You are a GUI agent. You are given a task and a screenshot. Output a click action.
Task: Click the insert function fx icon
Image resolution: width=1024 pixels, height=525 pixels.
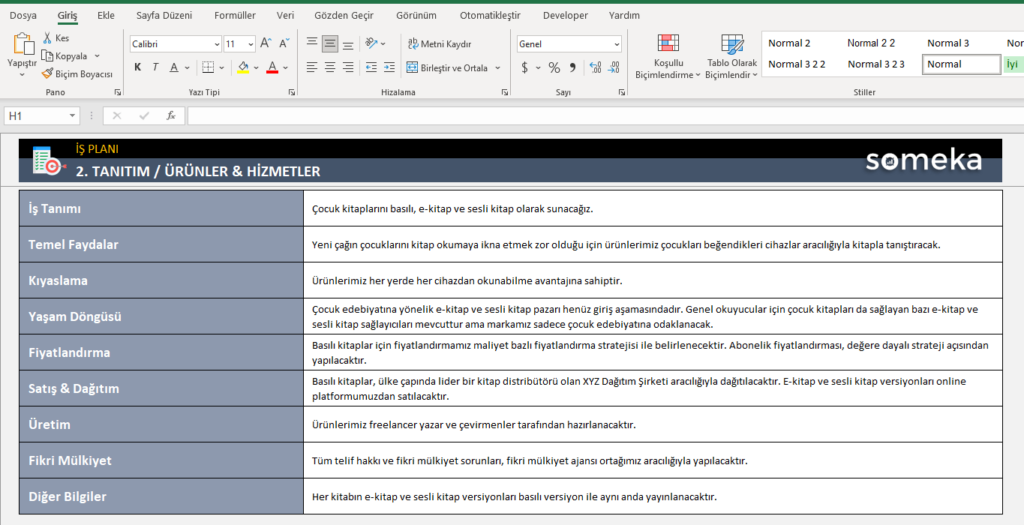(x=171, y=116)
